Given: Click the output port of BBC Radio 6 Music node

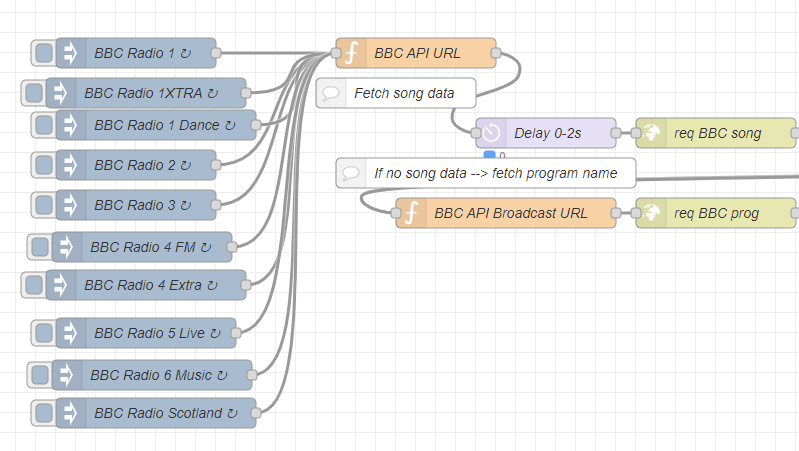Looking at the screenshot, I should click(252, 375).
